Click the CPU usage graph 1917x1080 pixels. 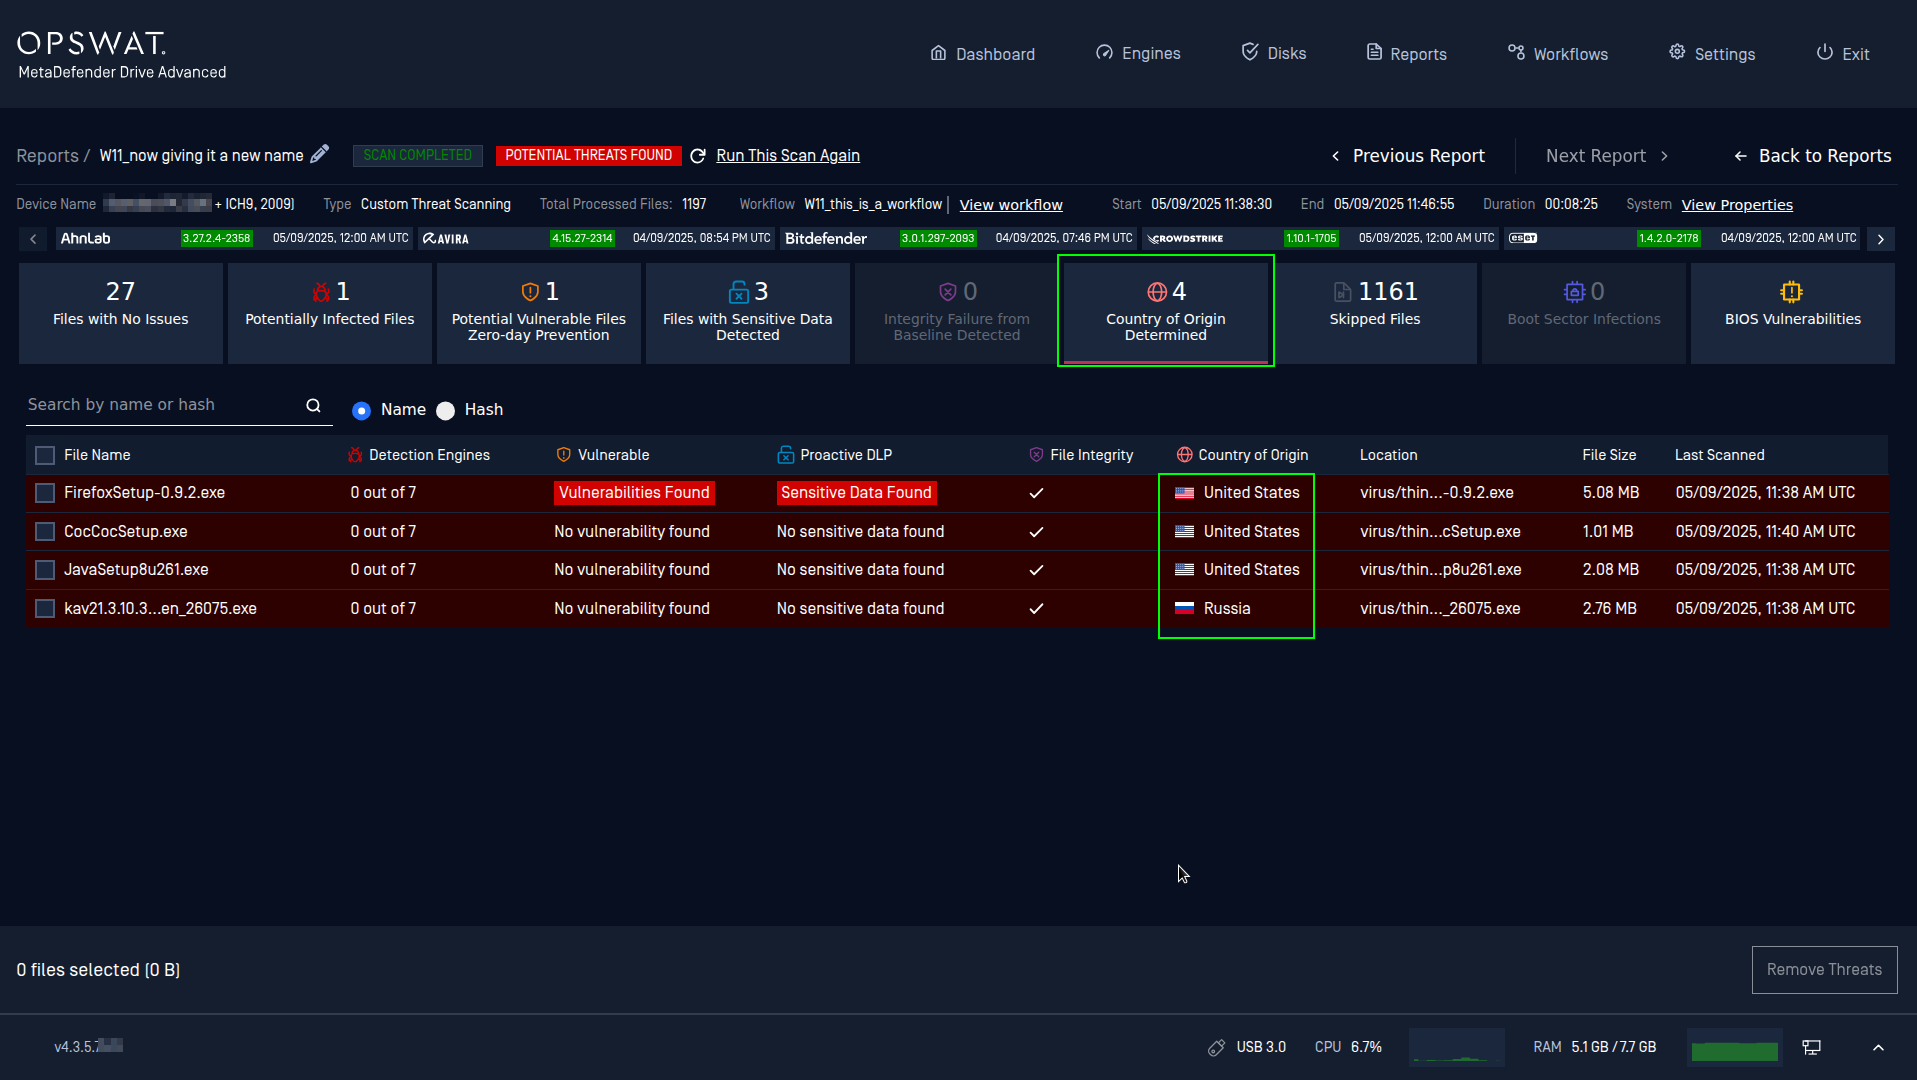[1456, 1047]
